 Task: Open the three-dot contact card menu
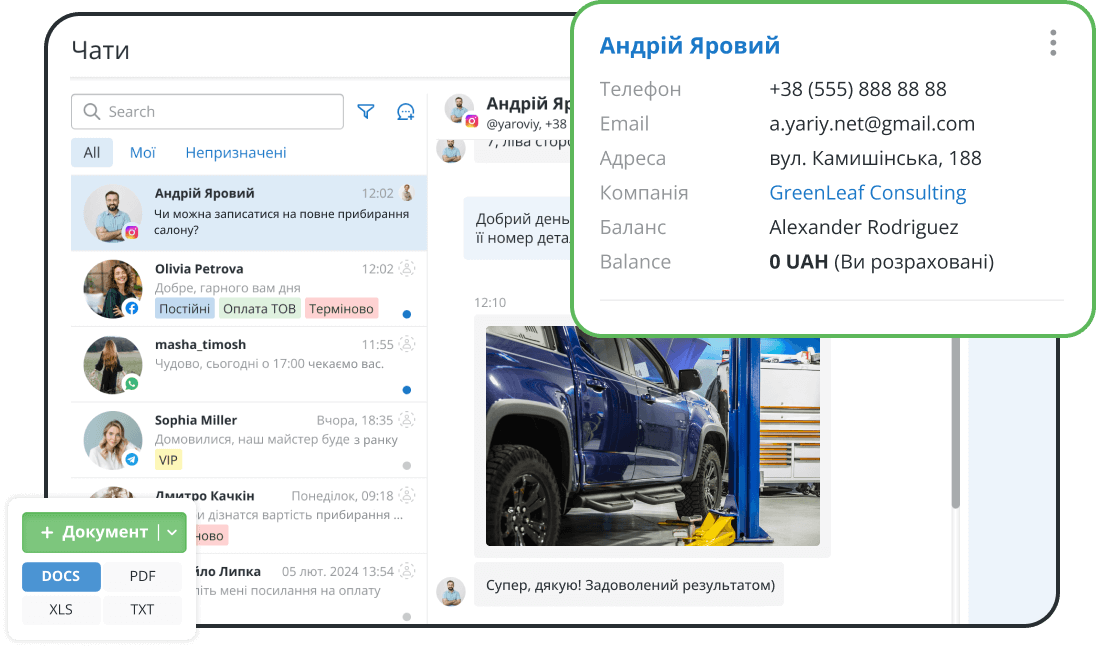1053,43
